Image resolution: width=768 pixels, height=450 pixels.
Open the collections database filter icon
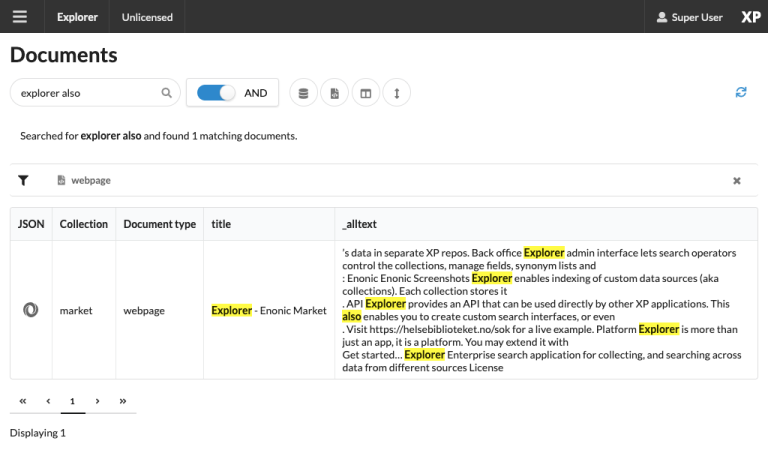pyautogui.click(x=303, y=93)
